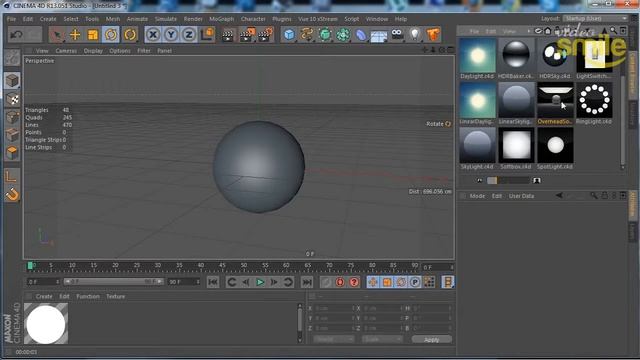Open the Layout dropdown

pos(595,19)
